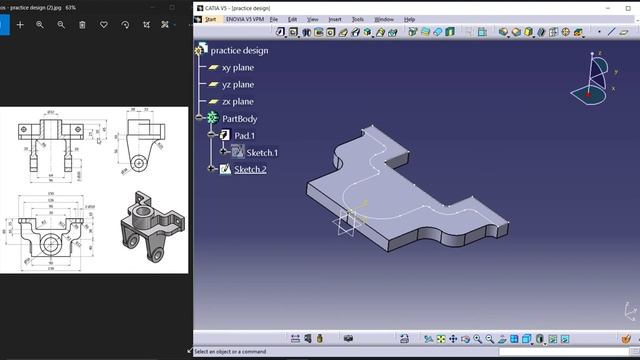Collapse the PartBody node in tree
Image resolution: width=640 pixels, height=360 pixels.
pyautogui.click(x=199, y=118)
